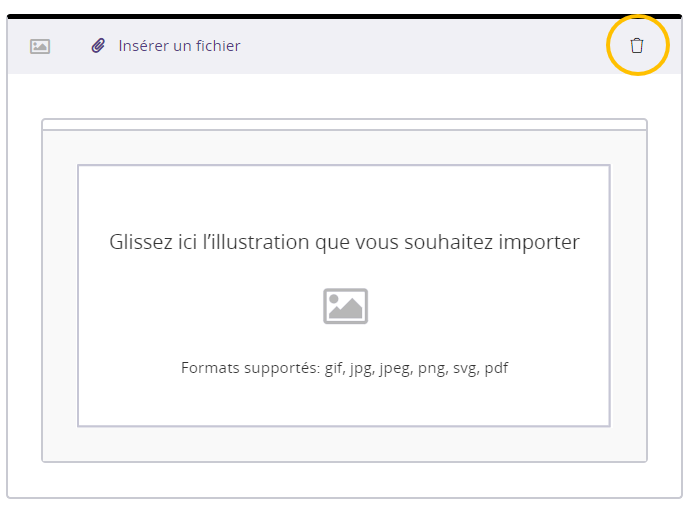Click the "Formats supportés" caption line
Image resolution: width=689 pixels, height=506 pixels.
click(344, 368)
